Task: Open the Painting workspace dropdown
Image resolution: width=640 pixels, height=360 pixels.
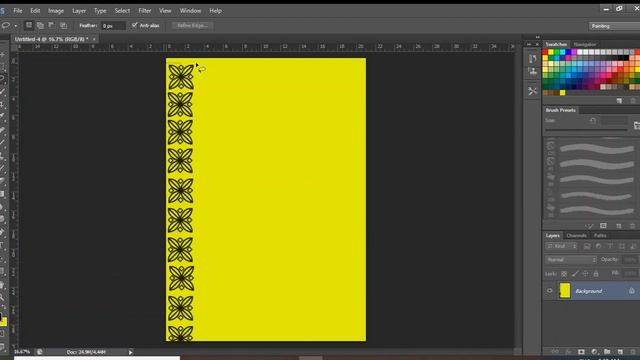Action: click(614, 26)
